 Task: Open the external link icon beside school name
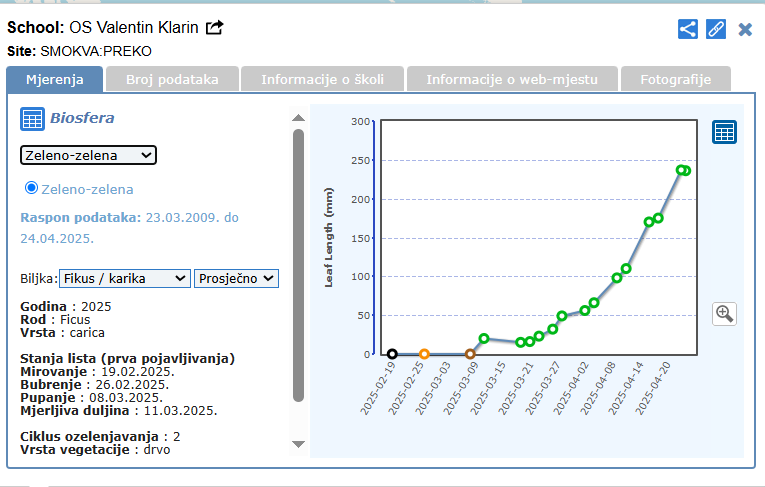pyautogui.click(x=215, y=28)
